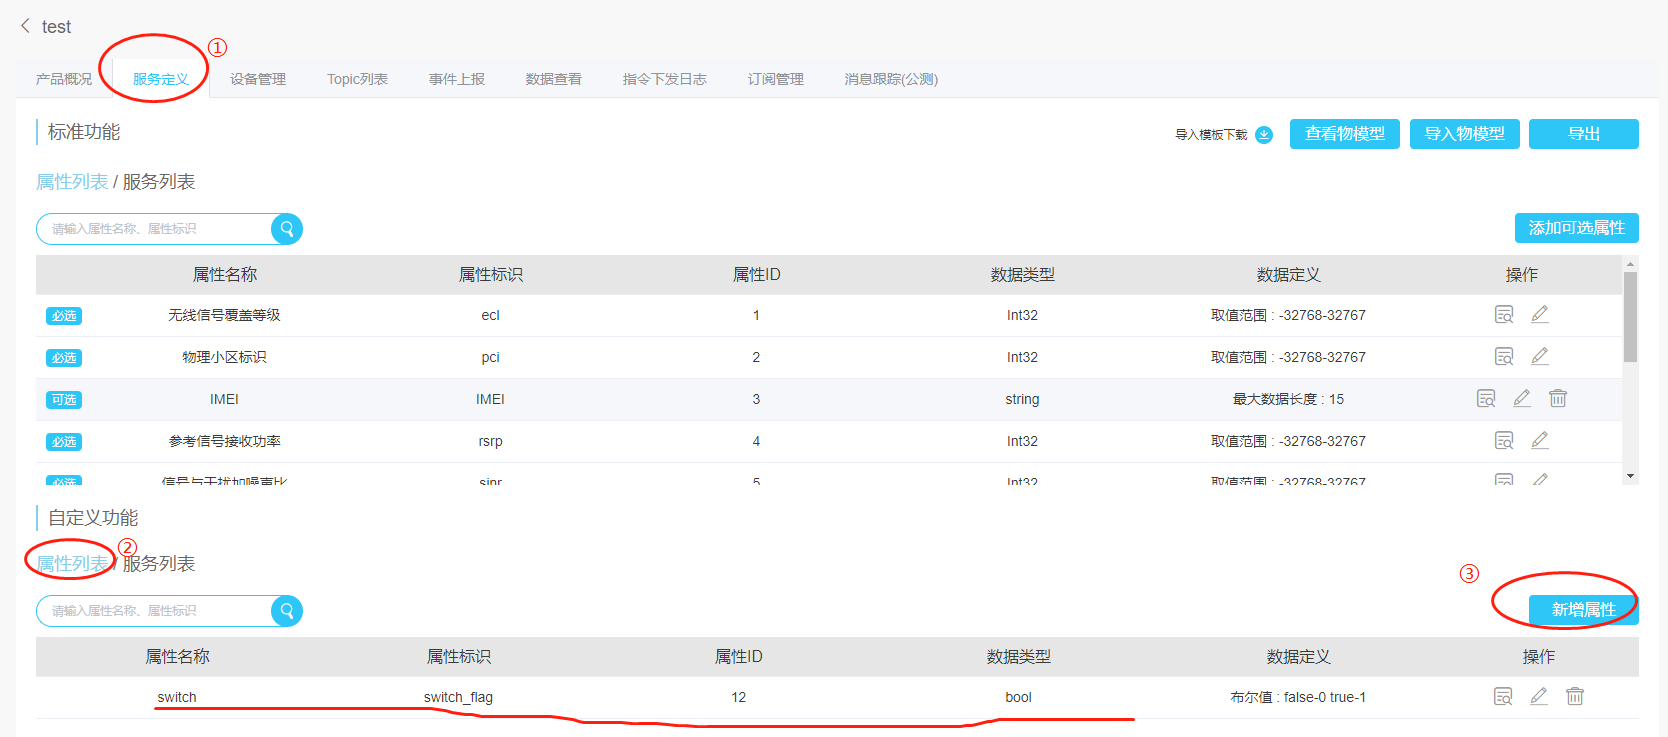
Task: Click the down arrow of the table scrollbar
Action: tap(1630, 477)
